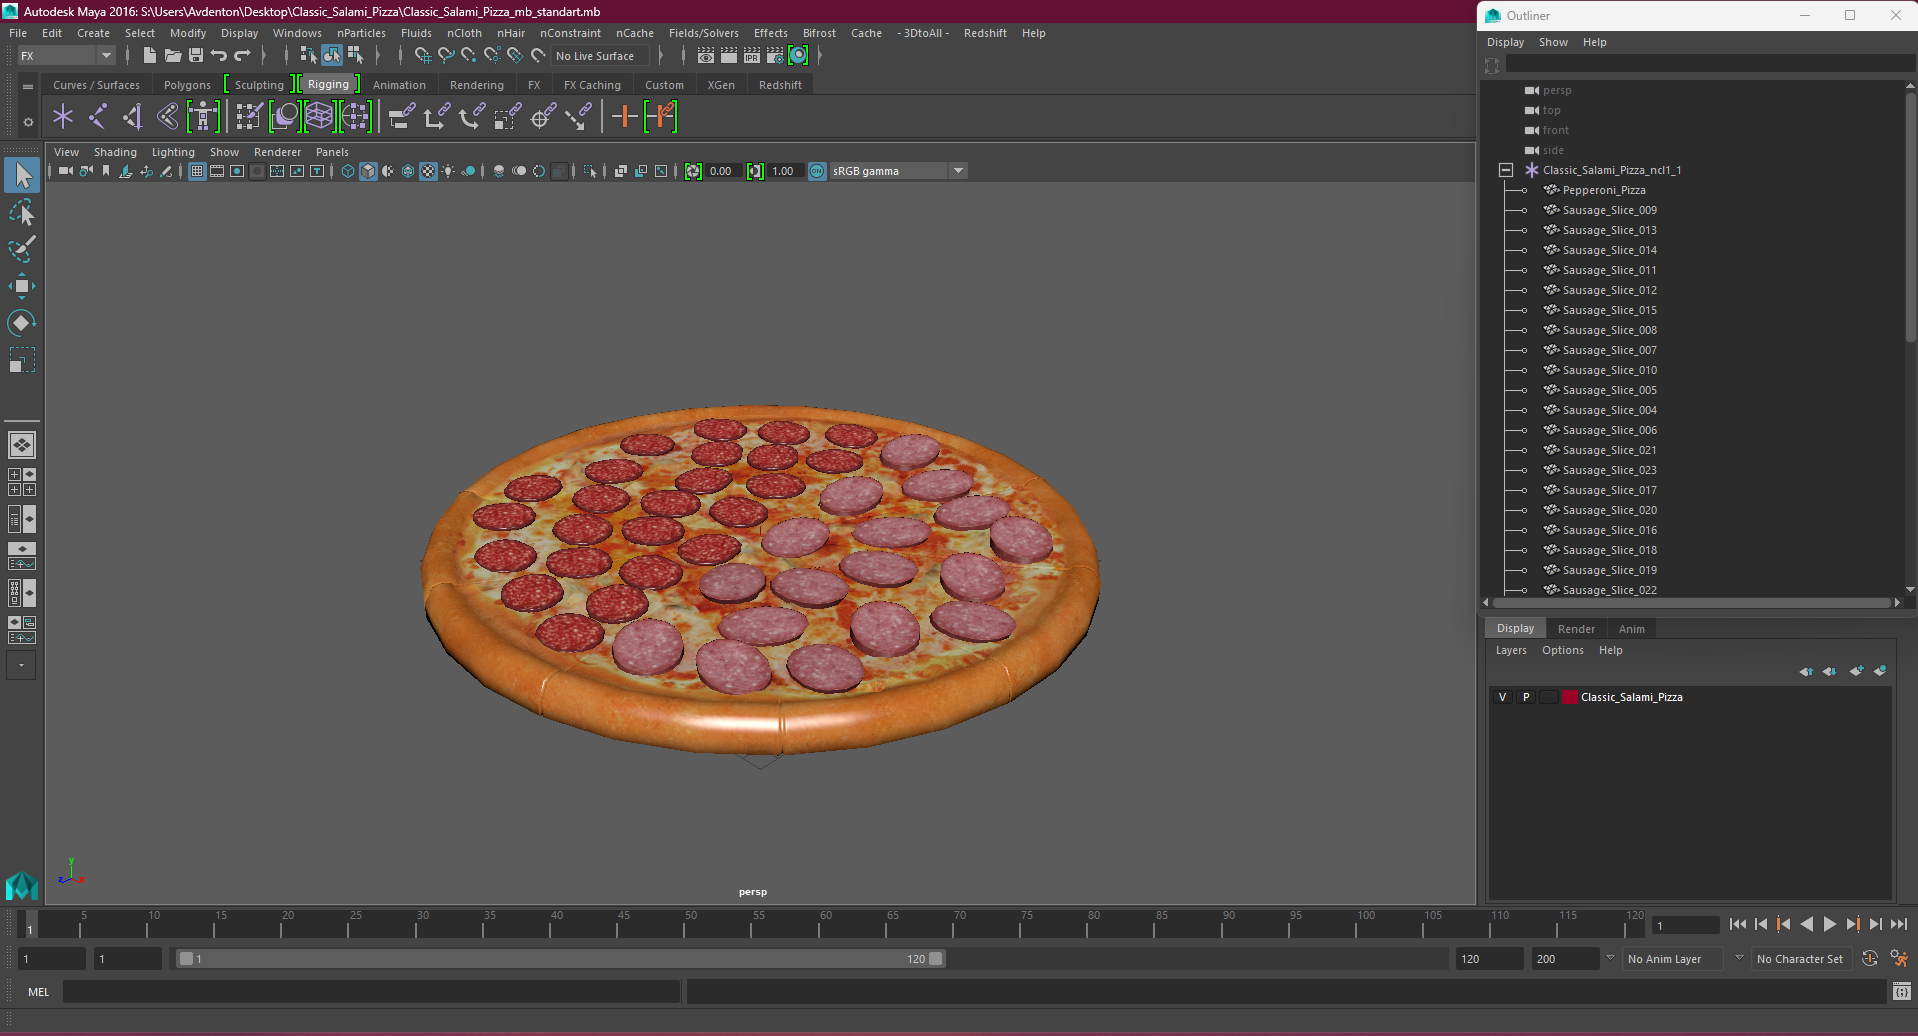Viewport: 1918px width, 1036px height.
Task: Click the IPR render icon
Action: click(x=752, y=56)
